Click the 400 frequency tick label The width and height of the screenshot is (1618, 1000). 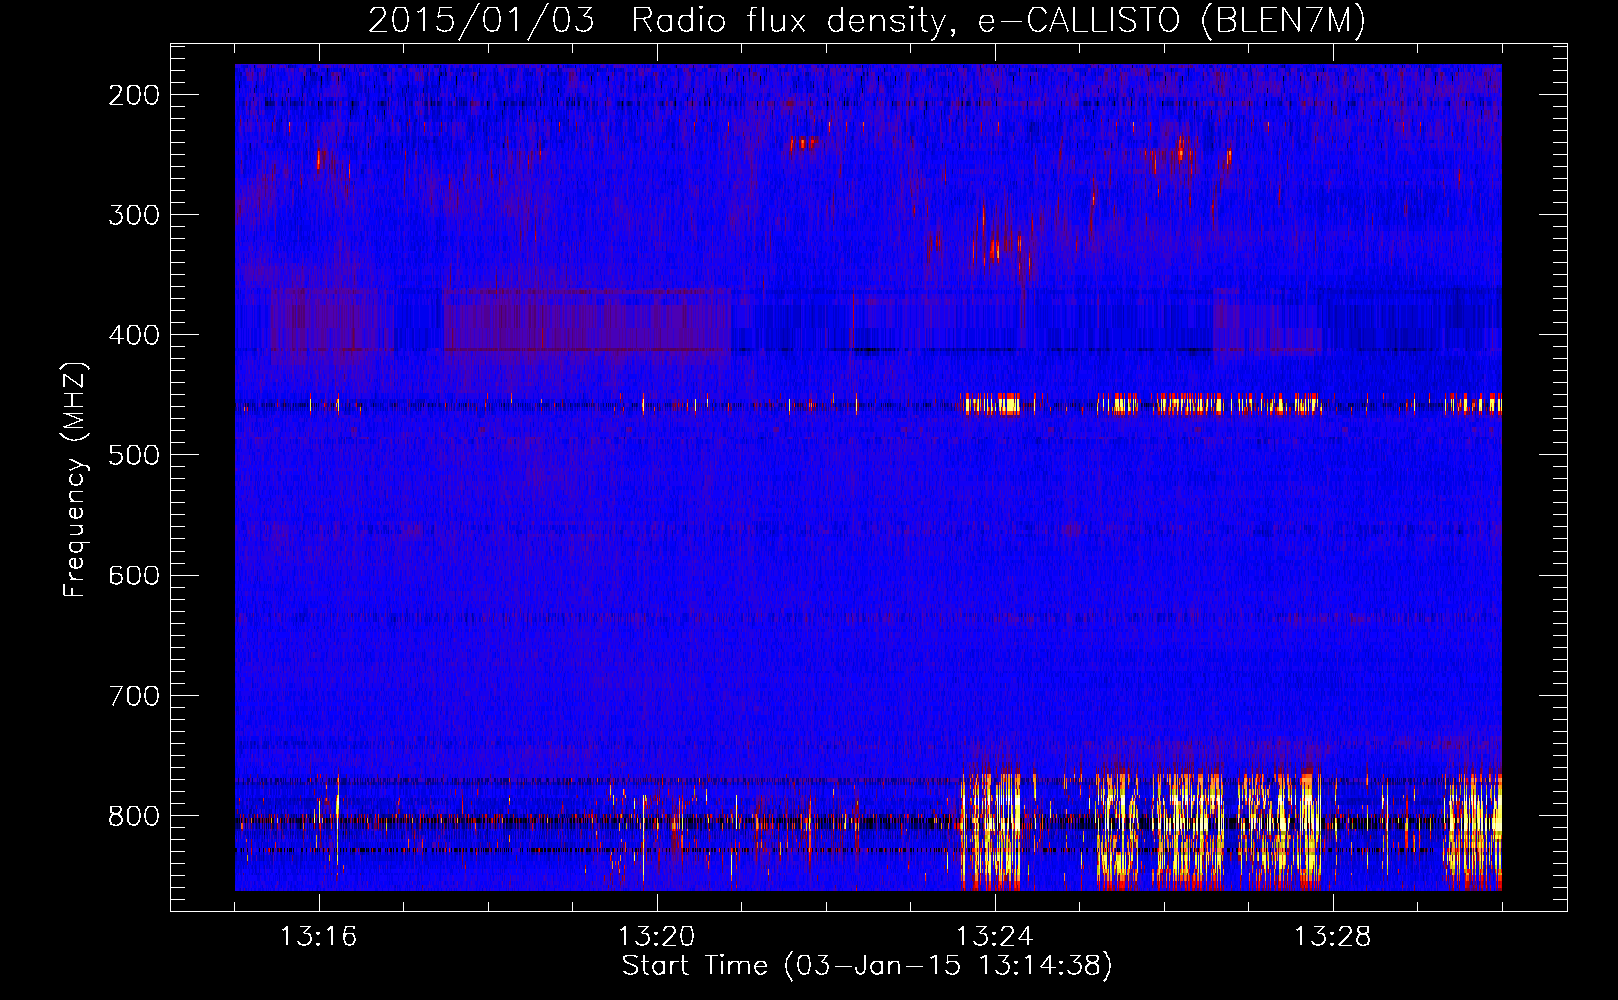pyautogui.click(x=134, y=335)
